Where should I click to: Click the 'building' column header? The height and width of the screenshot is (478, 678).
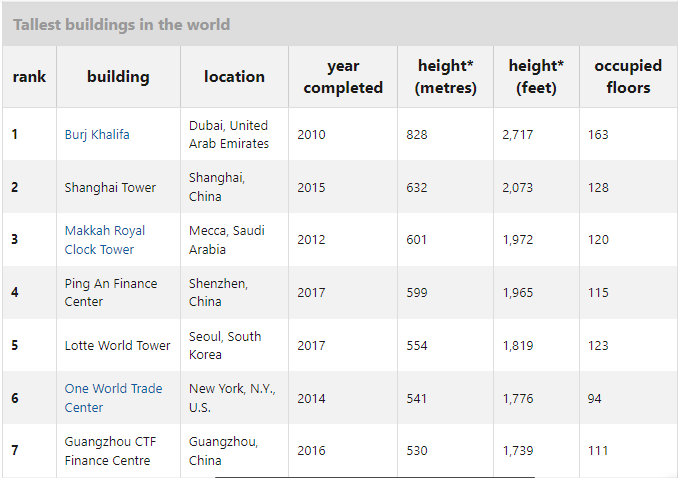point(118,77)
